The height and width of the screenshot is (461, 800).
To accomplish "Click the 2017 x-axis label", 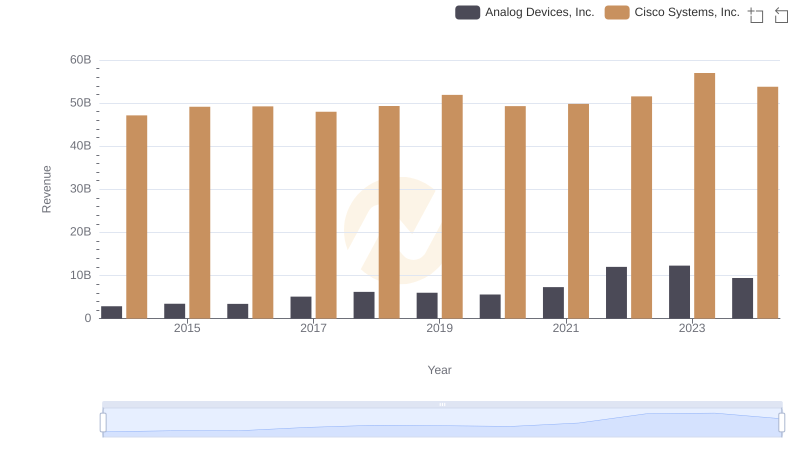I will pos(313,328).
